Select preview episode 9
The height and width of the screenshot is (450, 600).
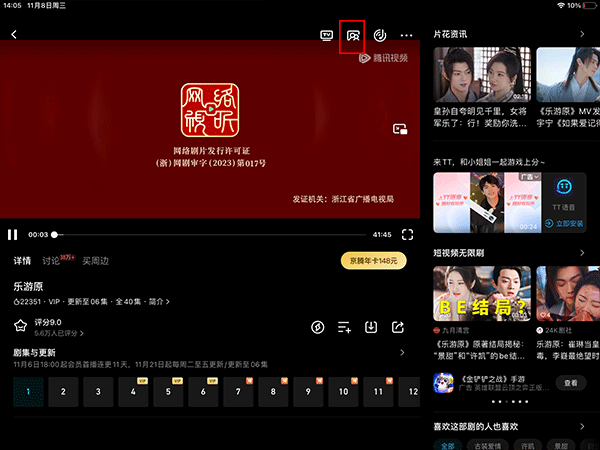308,391
